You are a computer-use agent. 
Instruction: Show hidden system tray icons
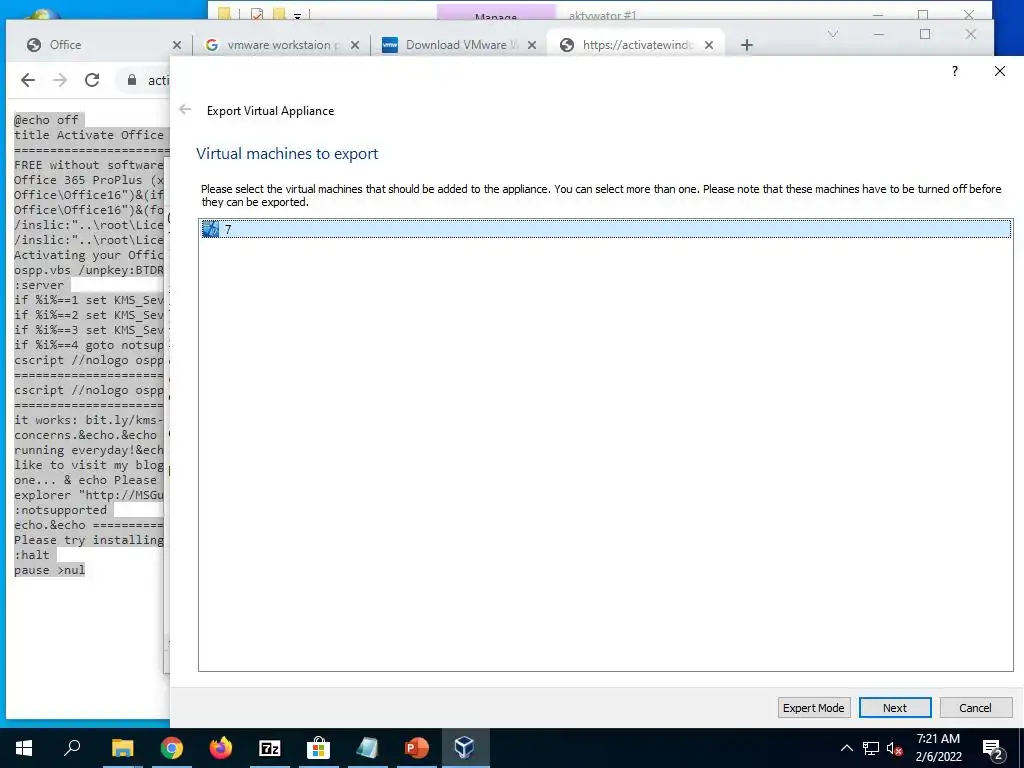(x=846, y=748)
